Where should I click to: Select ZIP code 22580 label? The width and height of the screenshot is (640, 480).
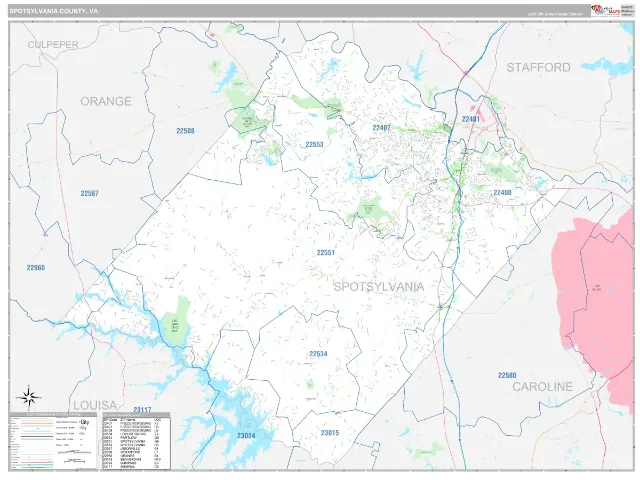coord(507,375)
